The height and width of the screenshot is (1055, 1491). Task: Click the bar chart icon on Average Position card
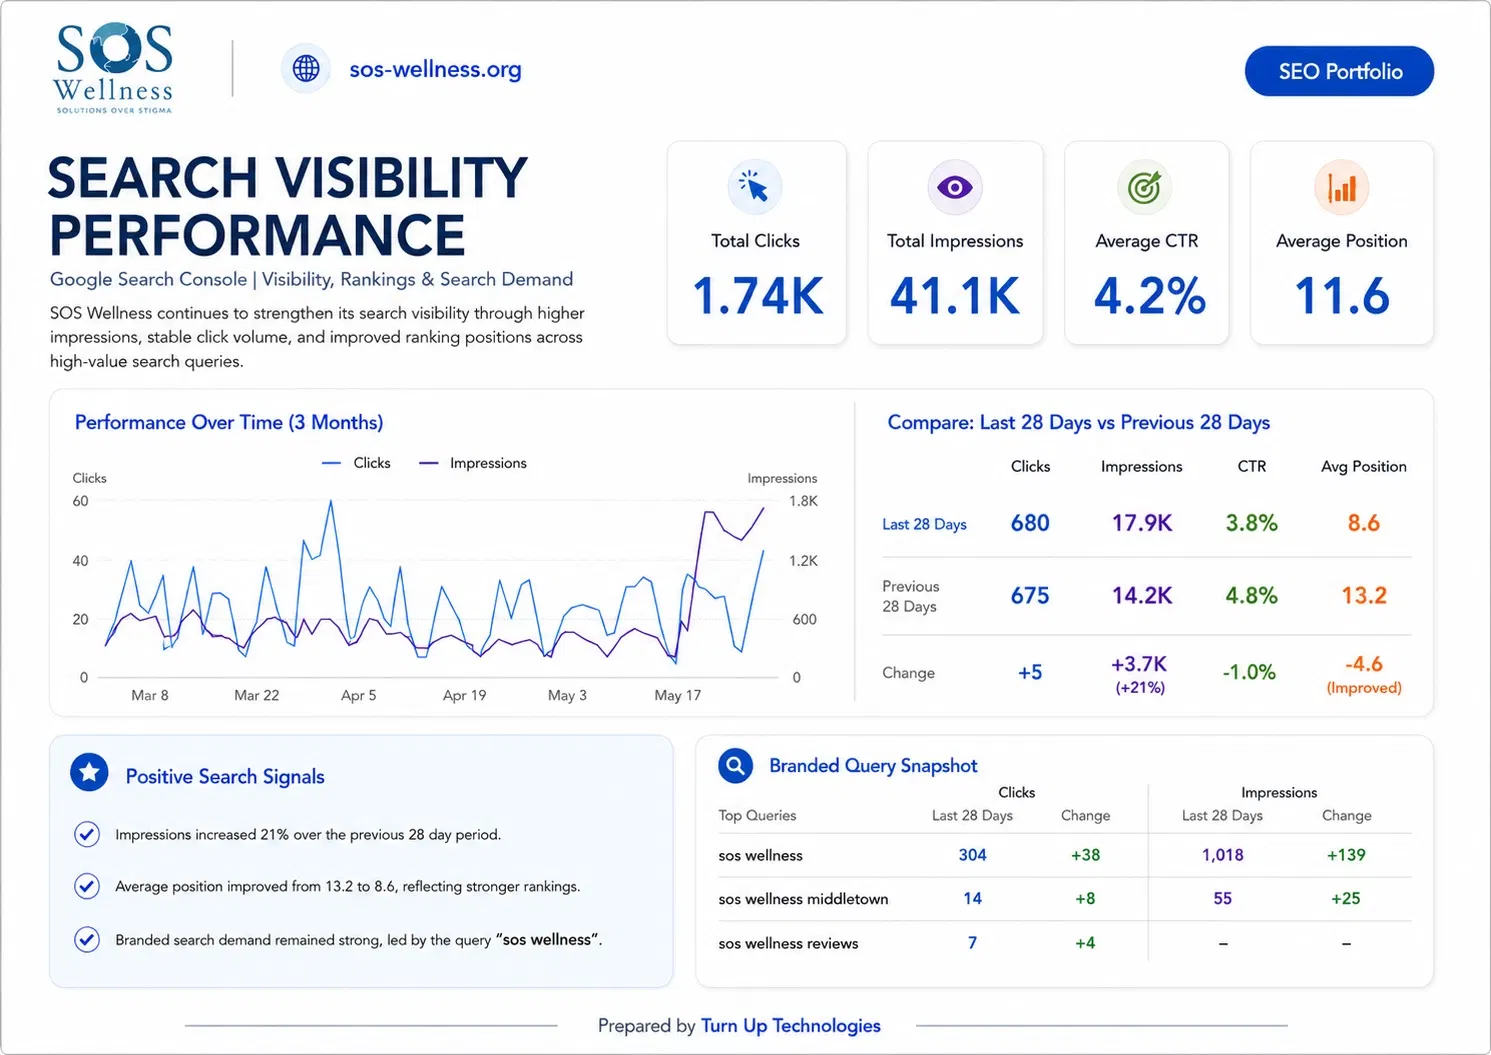click(1341, 187)
